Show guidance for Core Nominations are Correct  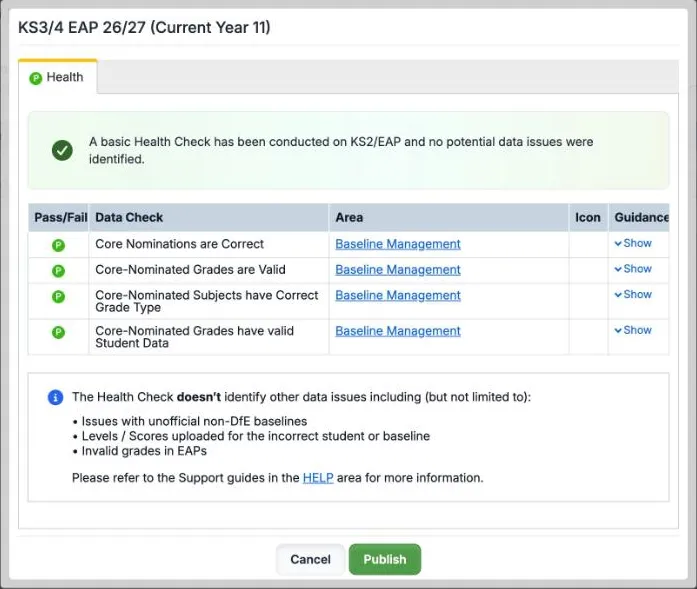point(633,243)
